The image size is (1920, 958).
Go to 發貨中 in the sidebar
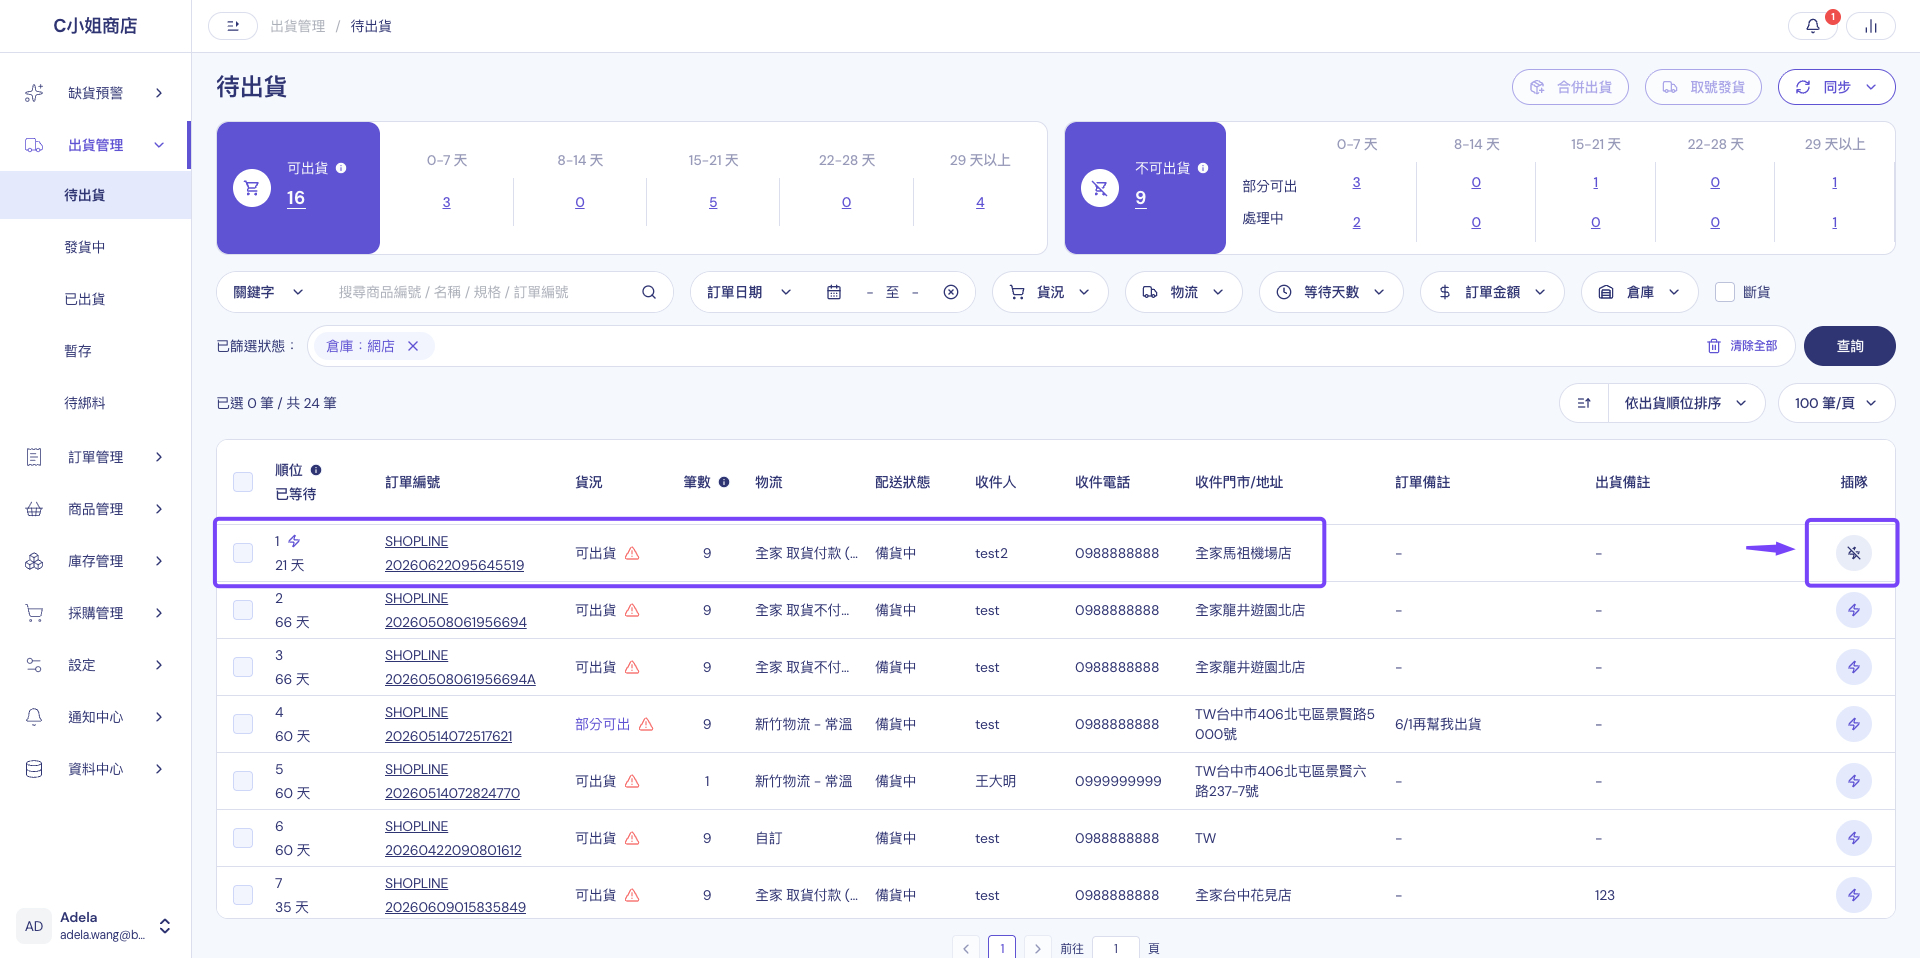point(85,247)
